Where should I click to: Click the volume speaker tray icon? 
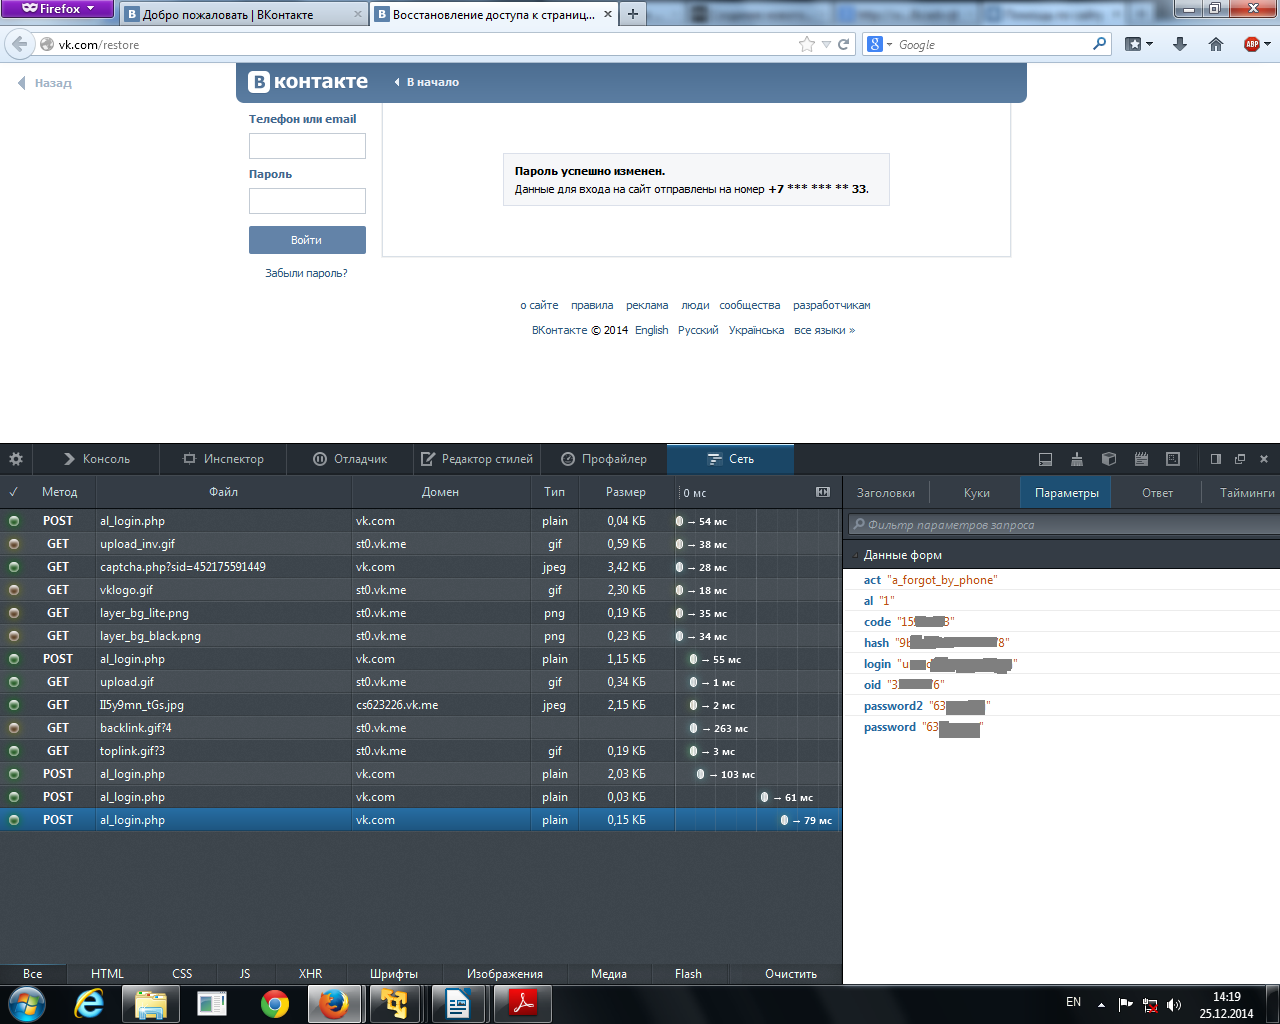point(1174,1004)
